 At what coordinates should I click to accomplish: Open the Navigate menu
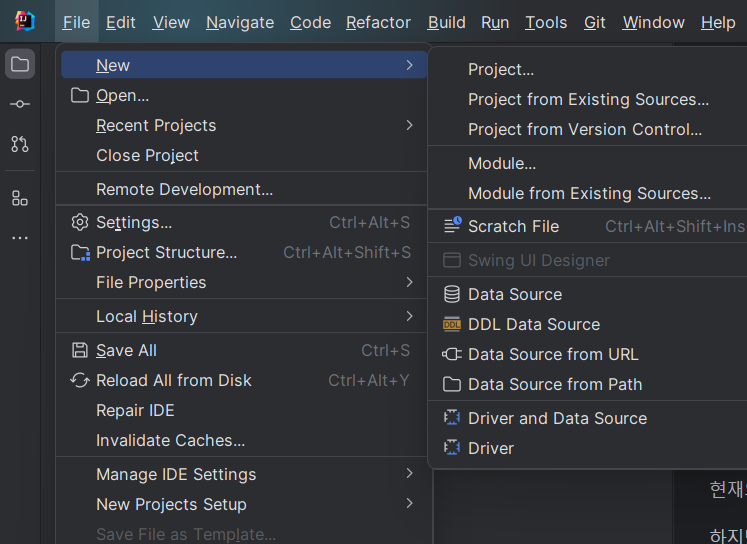[x=240, y=22]
